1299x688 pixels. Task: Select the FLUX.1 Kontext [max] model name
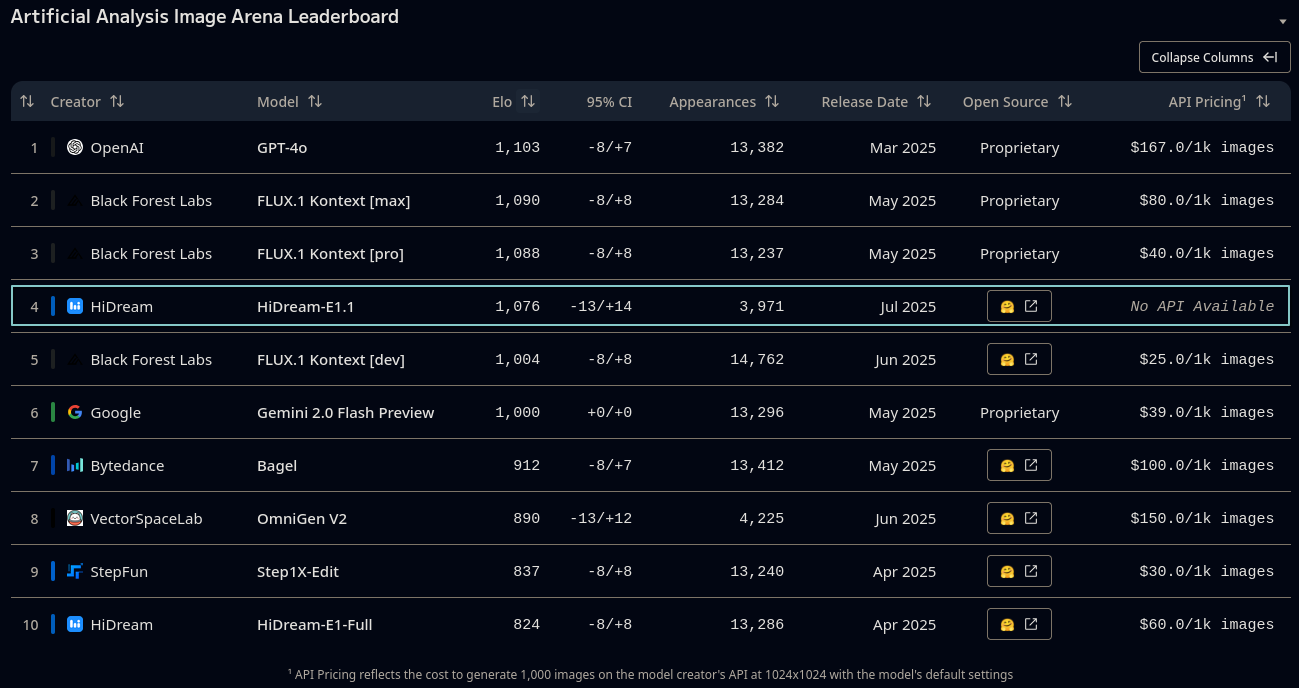click(333, 201)
